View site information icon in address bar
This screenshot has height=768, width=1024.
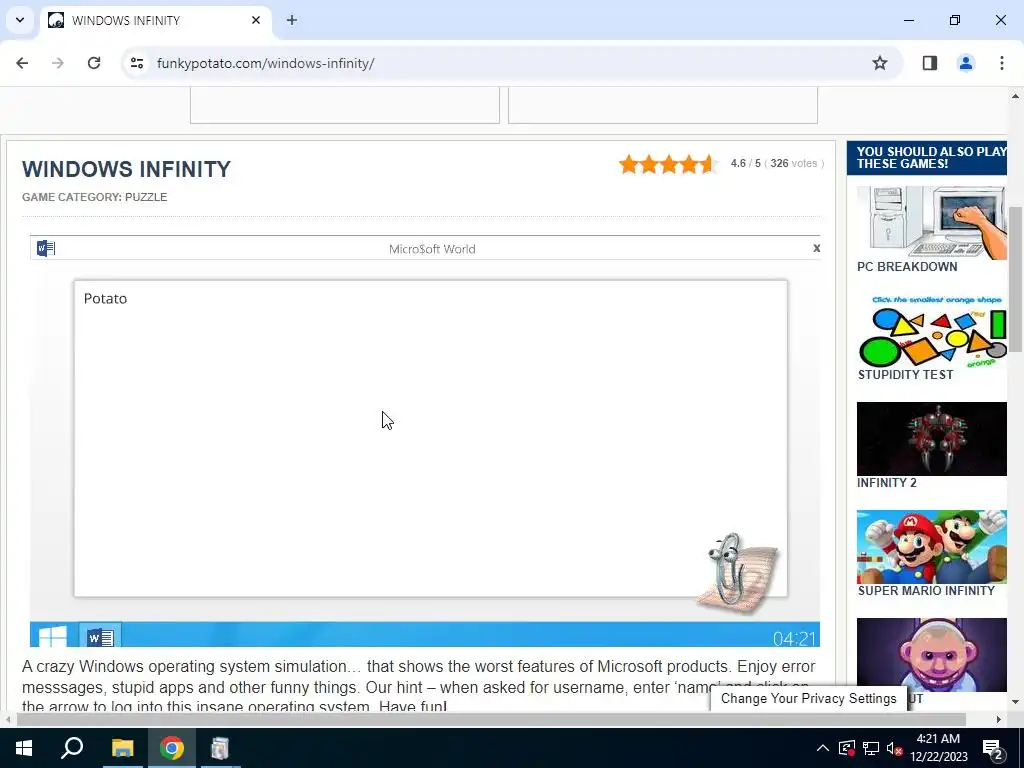coord(136,63)
